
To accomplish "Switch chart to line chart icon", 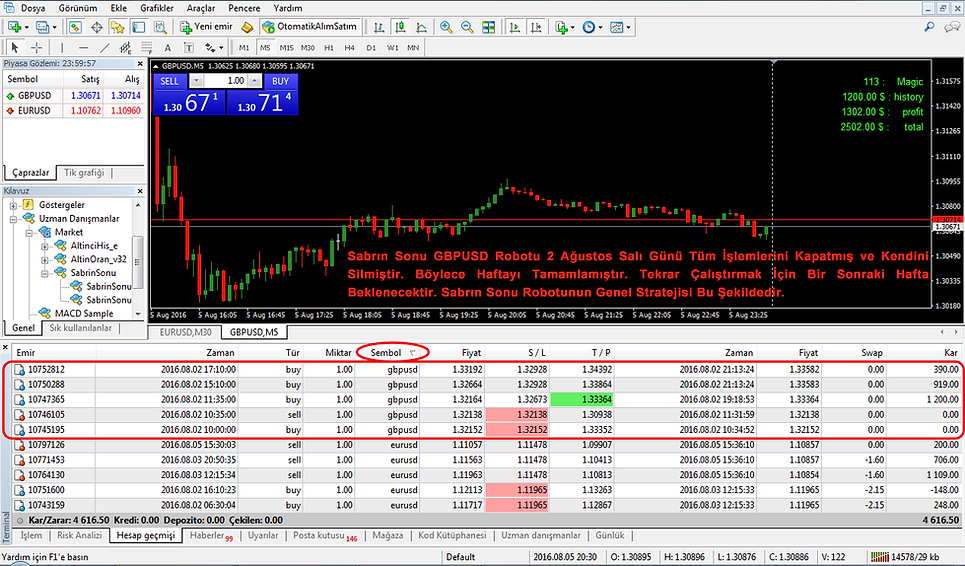I will [x=422, y=27].
